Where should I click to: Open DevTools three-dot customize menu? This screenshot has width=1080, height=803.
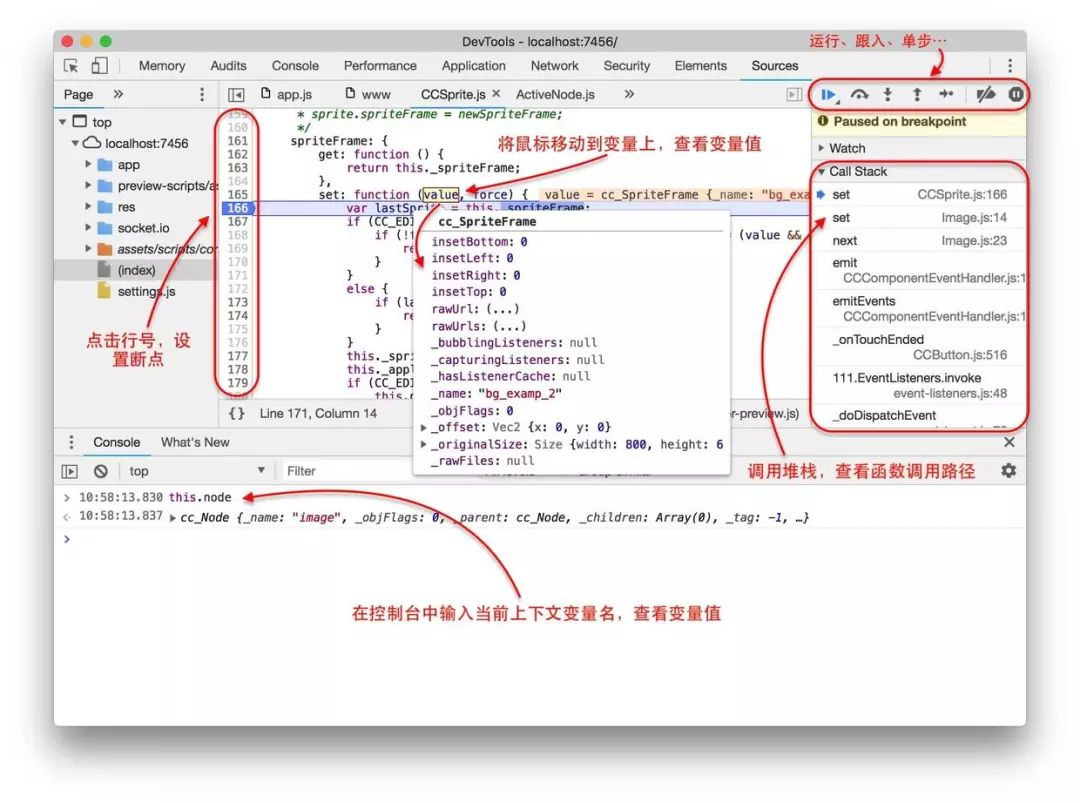tap(1010, 65)
